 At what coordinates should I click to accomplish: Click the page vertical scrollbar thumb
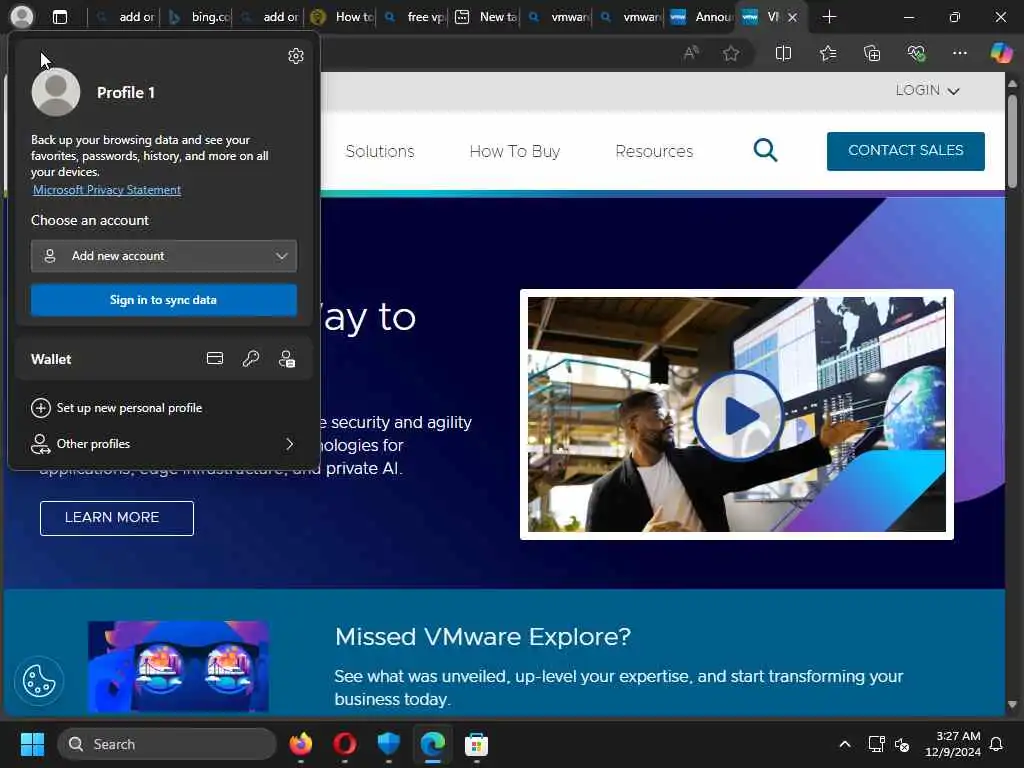[1012, 142]
